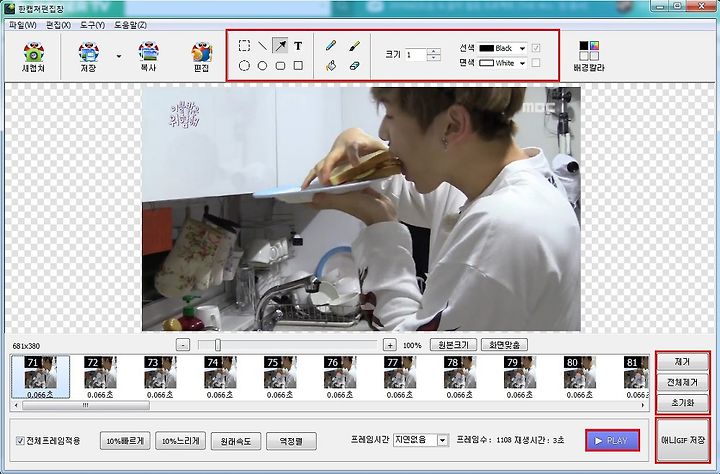This screenshot has height=474, width=720.
Task: Click the 초기화 reset button
Action: (683, 403)
